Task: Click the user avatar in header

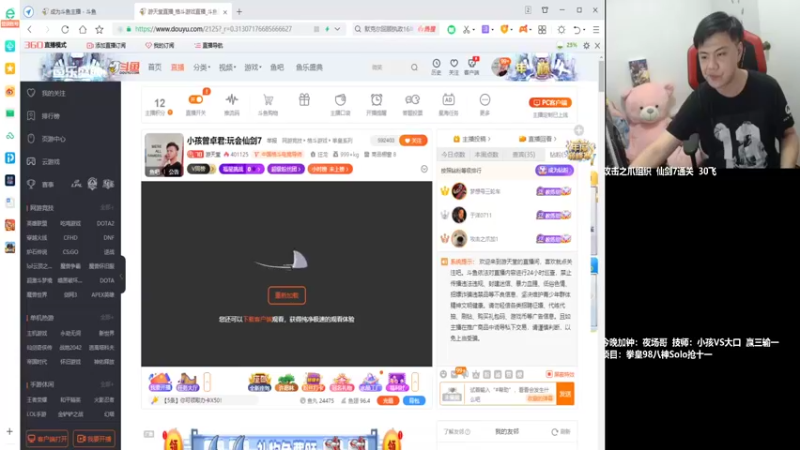Action: pos(501,67)
